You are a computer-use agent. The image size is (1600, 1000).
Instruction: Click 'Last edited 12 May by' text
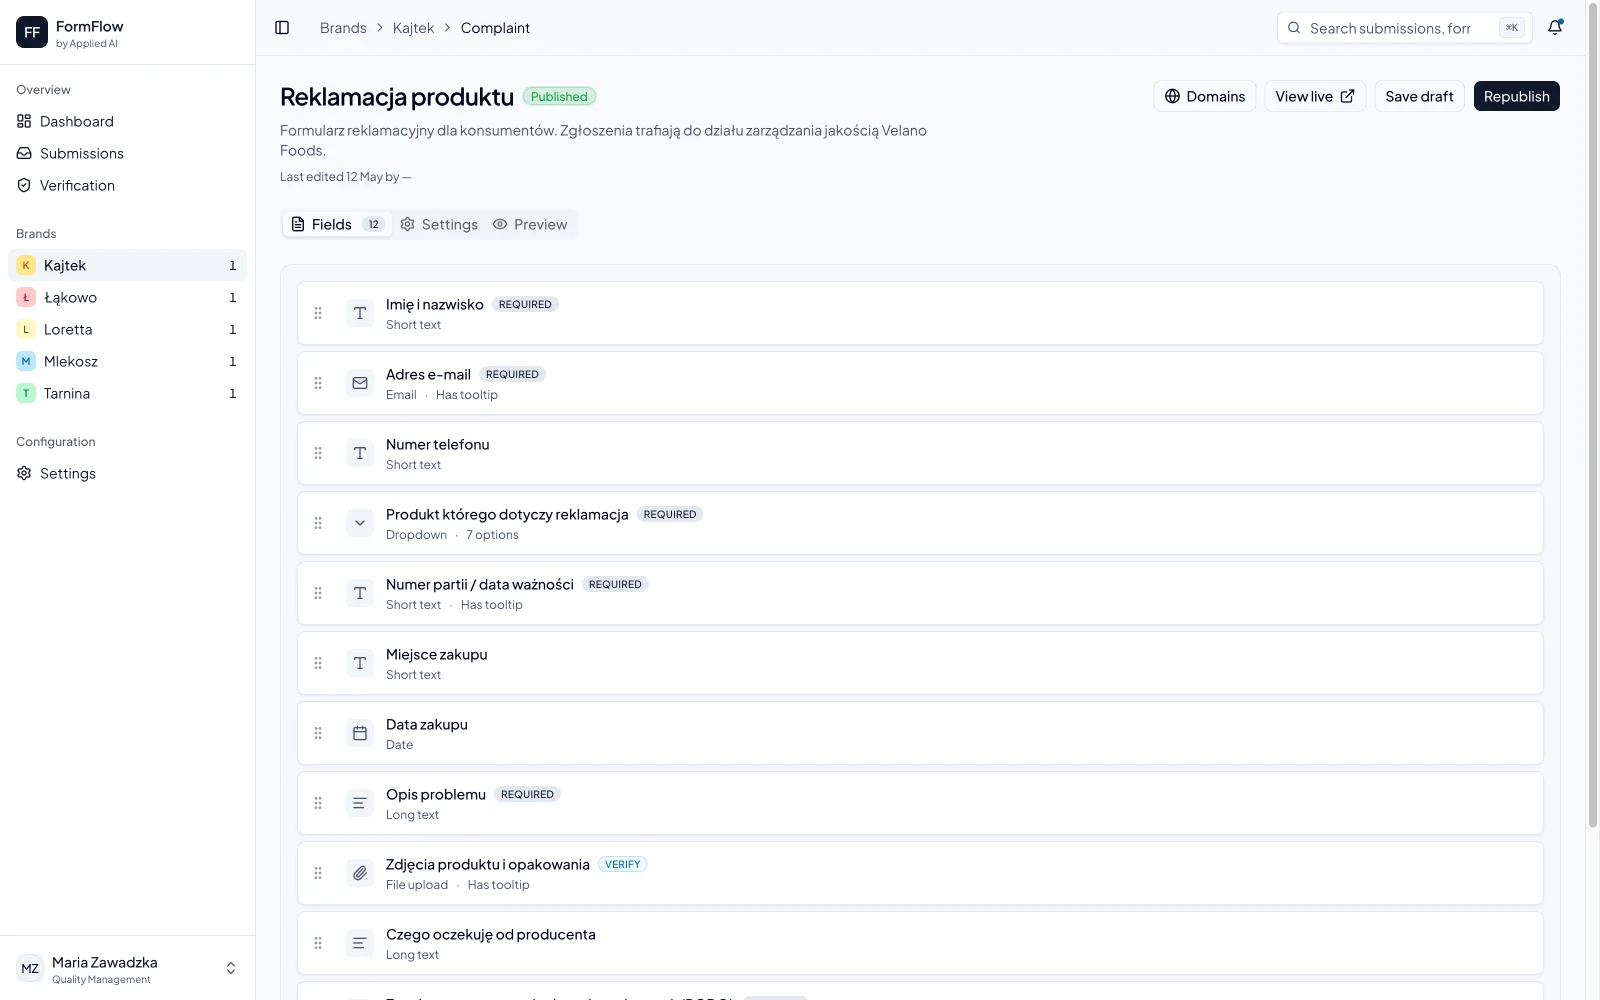pos(346,177)
